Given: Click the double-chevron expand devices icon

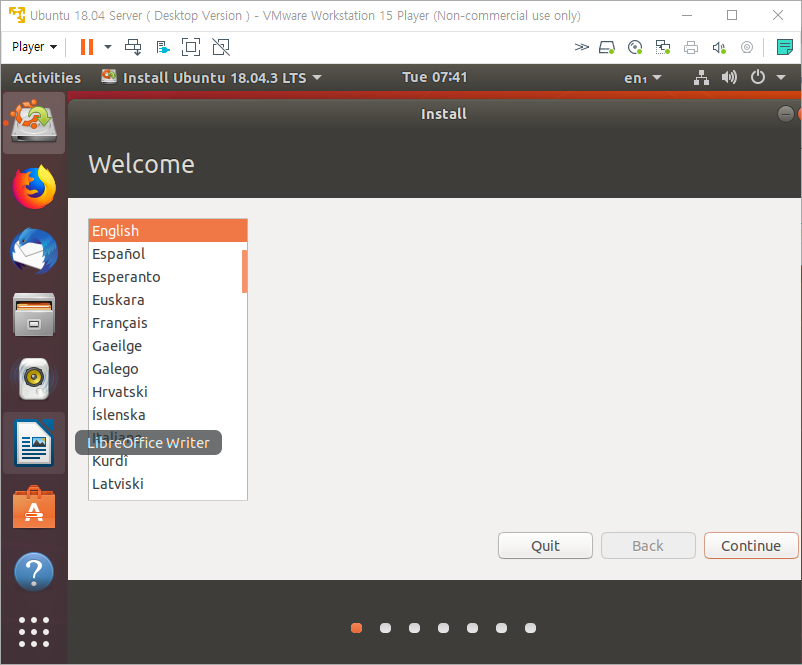Looking at the screenshot, I should click(581, 48).
